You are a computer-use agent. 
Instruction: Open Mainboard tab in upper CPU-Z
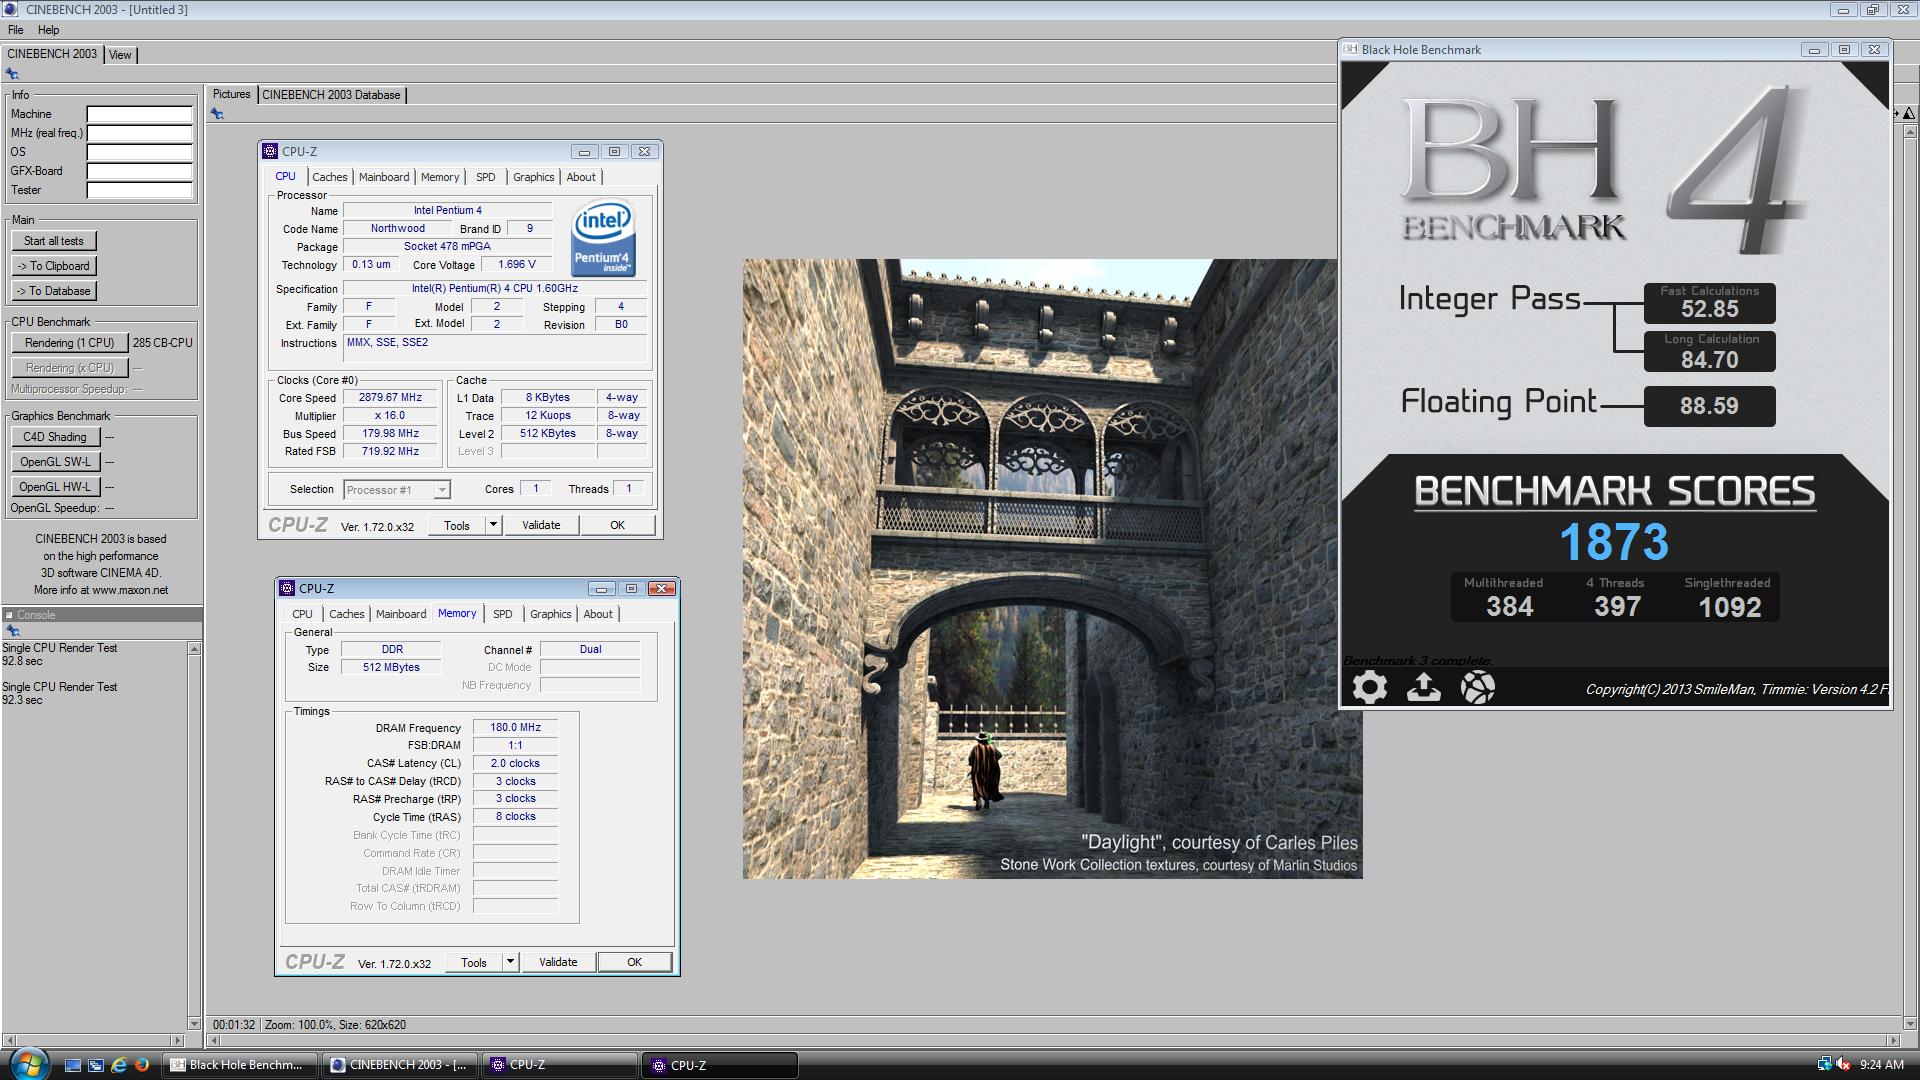point(384,177)
